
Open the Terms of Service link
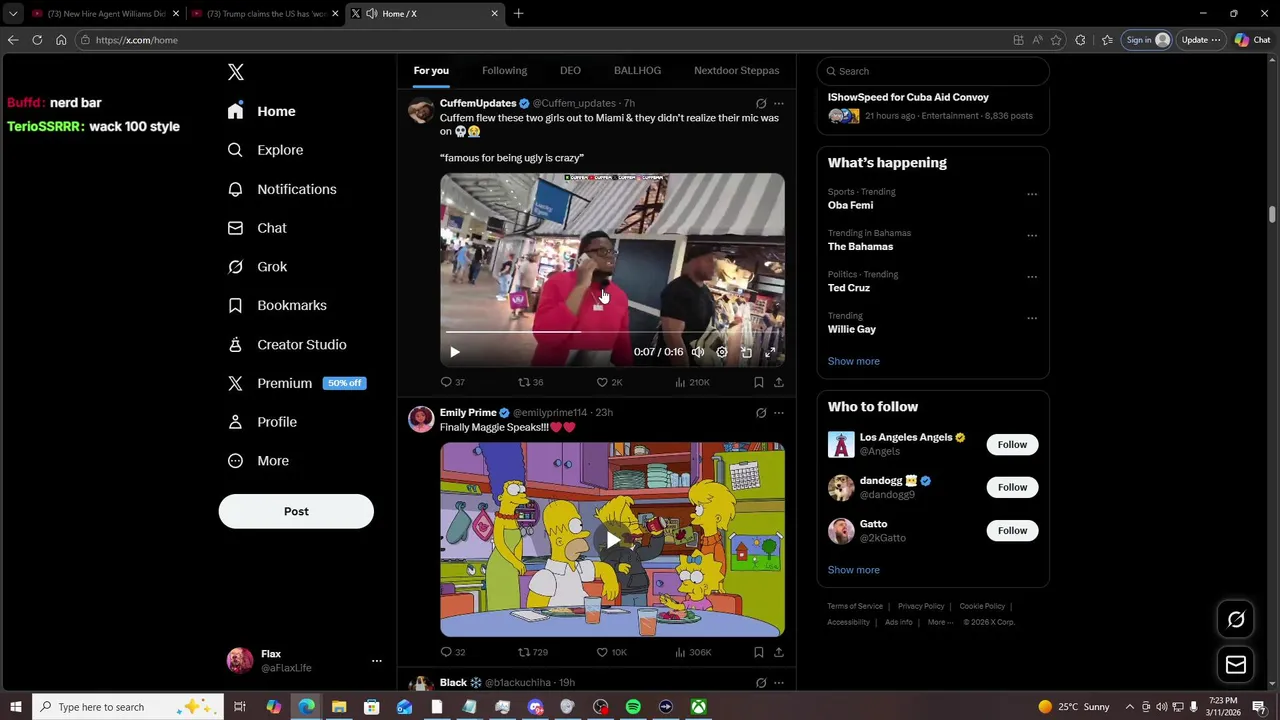point(855,606)
